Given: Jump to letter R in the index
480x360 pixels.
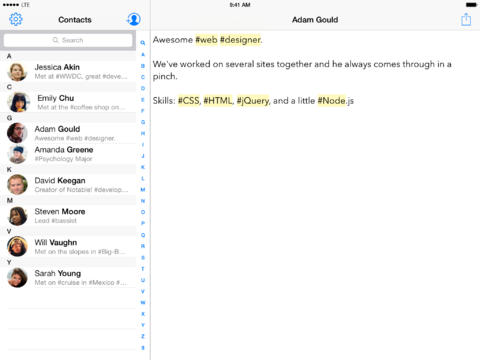Looking at the screenshot, I should coord(143,246).
